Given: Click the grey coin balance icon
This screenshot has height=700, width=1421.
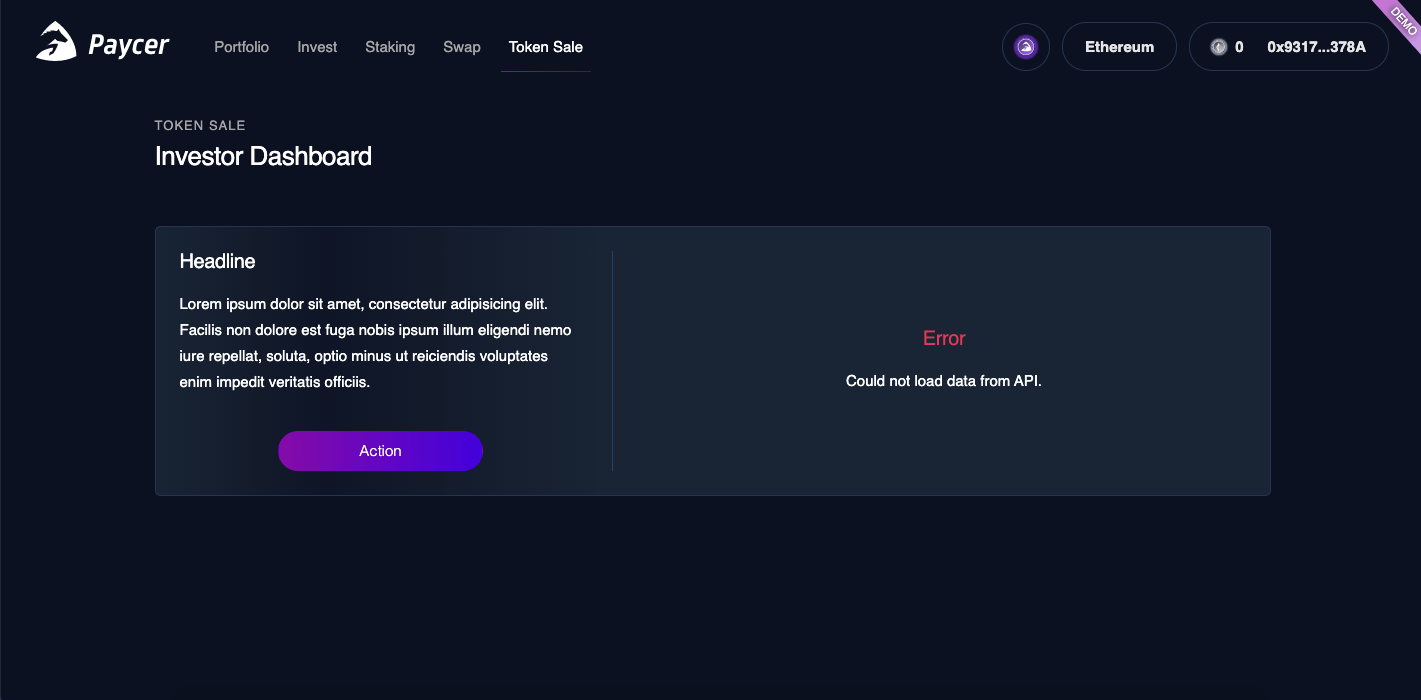Looking at the screenshot, I should 1218,47.
